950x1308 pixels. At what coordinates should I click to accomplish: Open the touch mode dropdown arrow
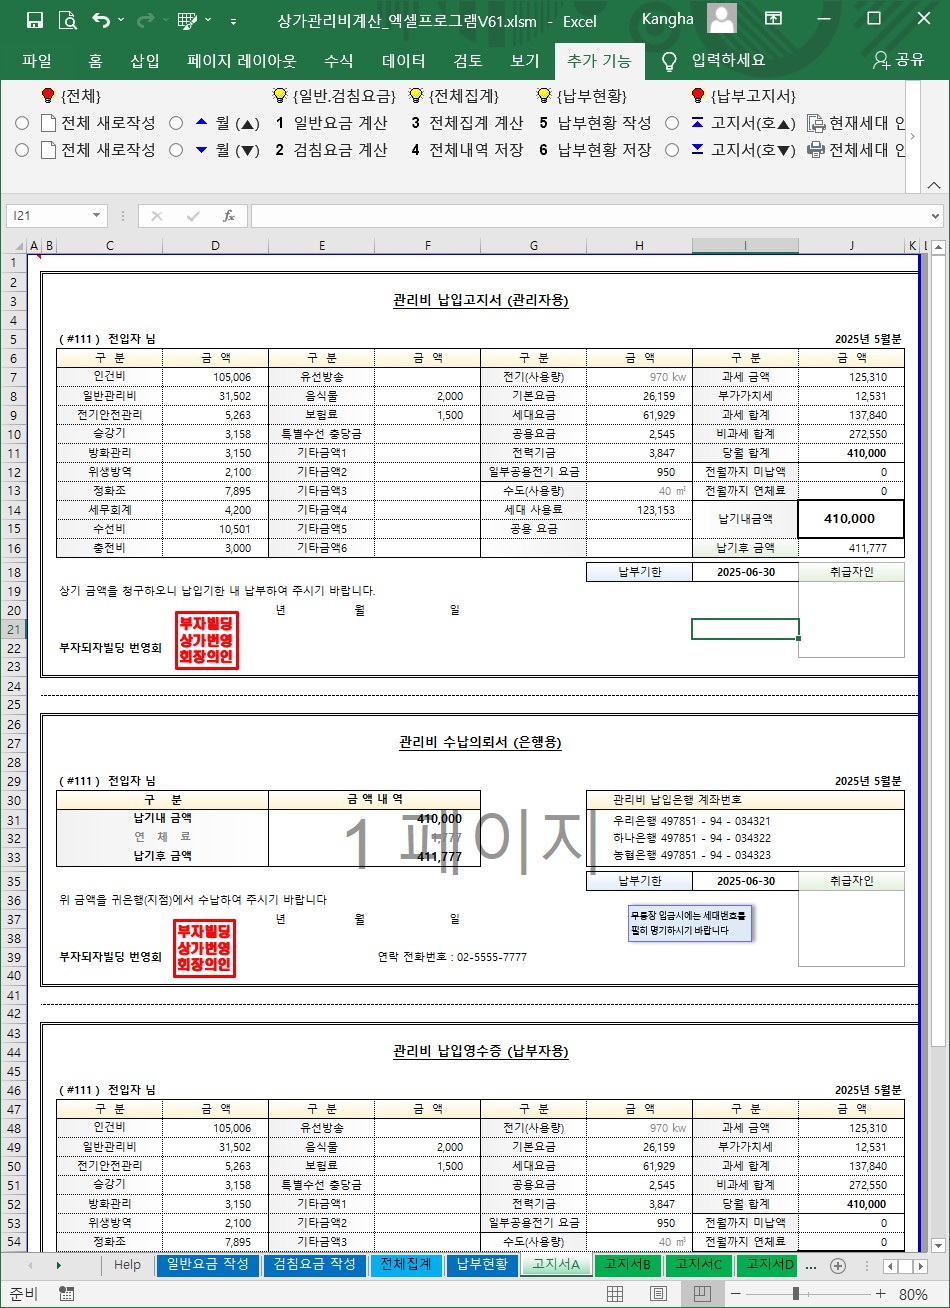pyautogui.click(x=208, y=20)
